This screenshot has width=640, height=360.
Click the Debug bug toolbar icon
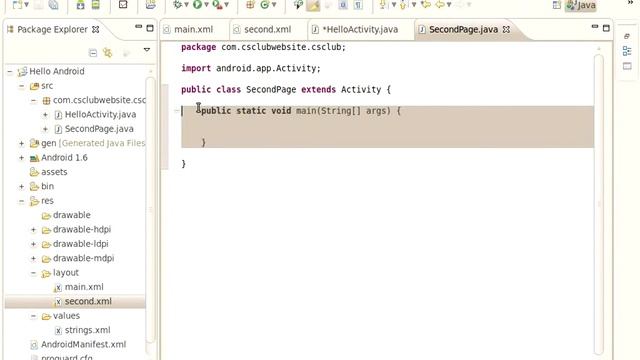point(178,5)
